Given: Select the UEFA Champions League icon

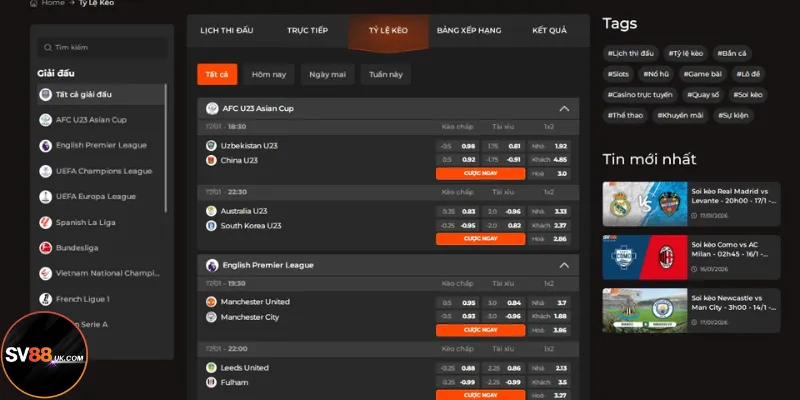Looking at the screenshot, I should click(x=46, y=171).
